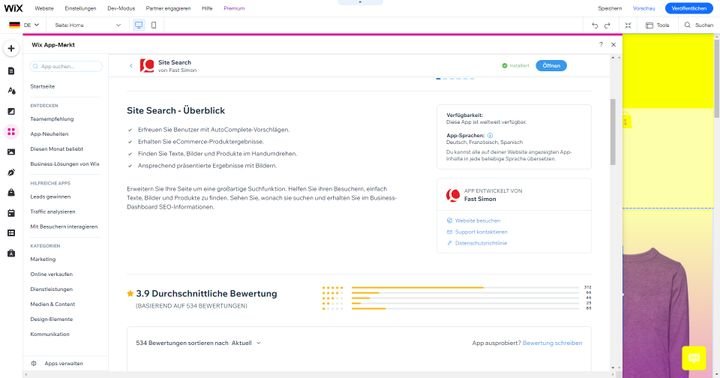
Task: Click the Öffnen button for Site Search
Action: [551, 66]
